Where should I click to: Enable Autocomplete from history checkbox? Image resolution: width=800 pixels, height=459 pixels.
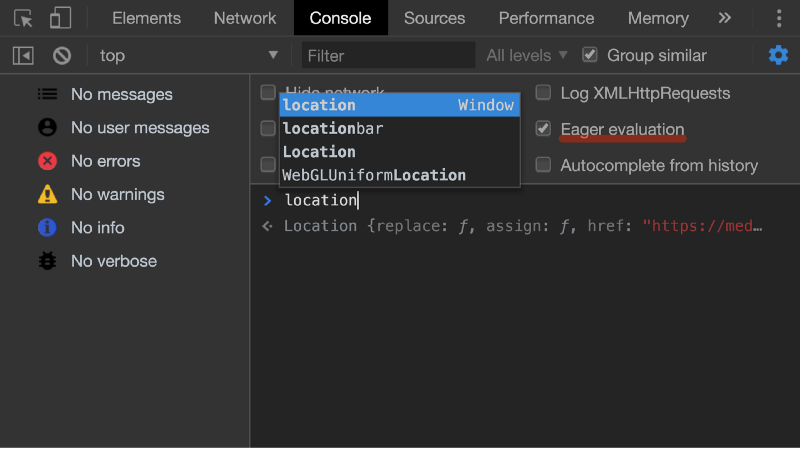click(543, 164)
